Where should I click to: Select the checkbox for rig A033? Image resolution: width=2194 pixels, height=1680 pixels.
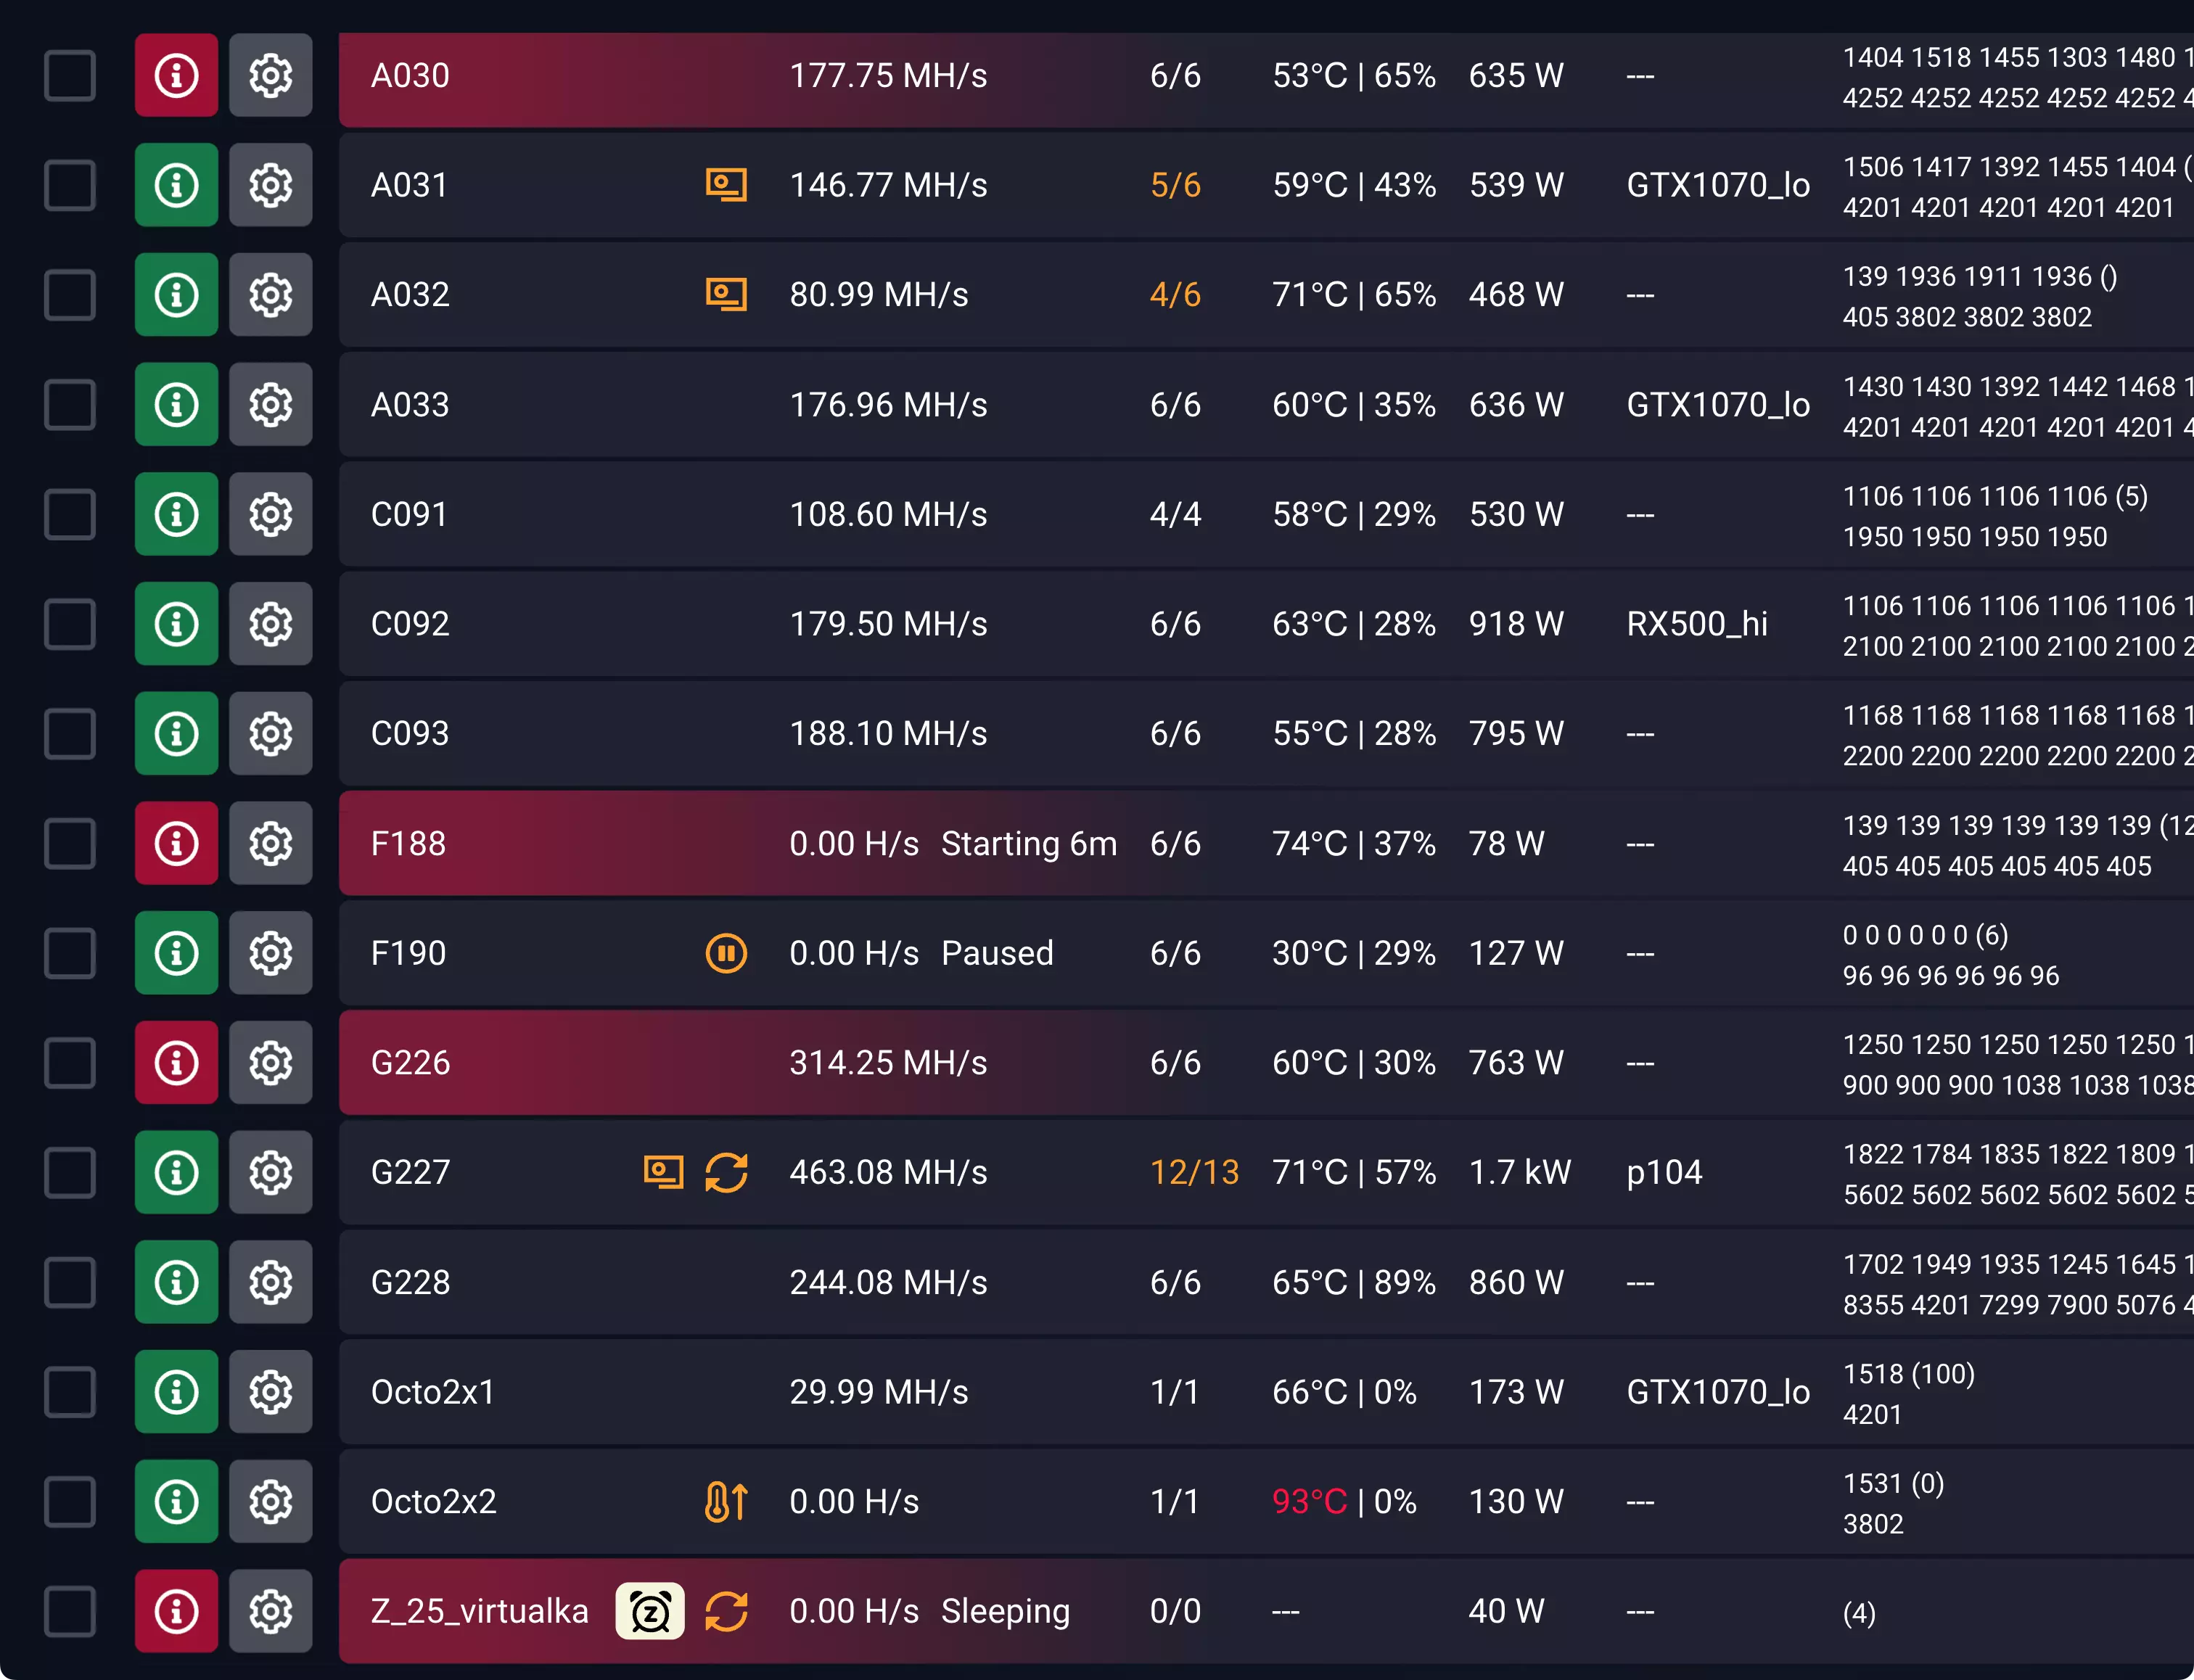point(70,405)
